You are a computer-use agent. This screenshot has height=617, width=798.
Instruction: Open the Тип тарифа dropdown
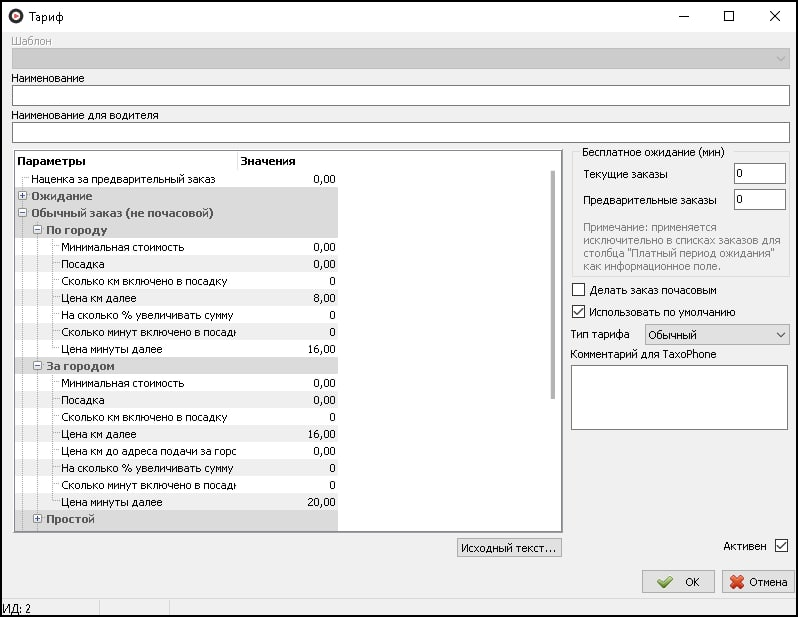[717, 335]
